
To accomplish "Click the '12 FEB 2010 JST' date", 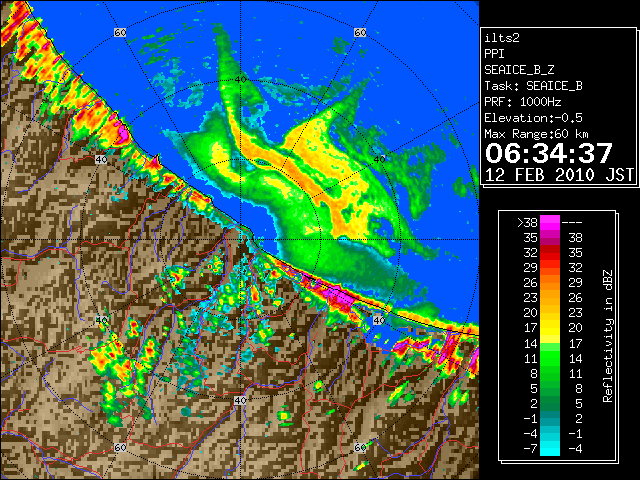I will (559, 175).
